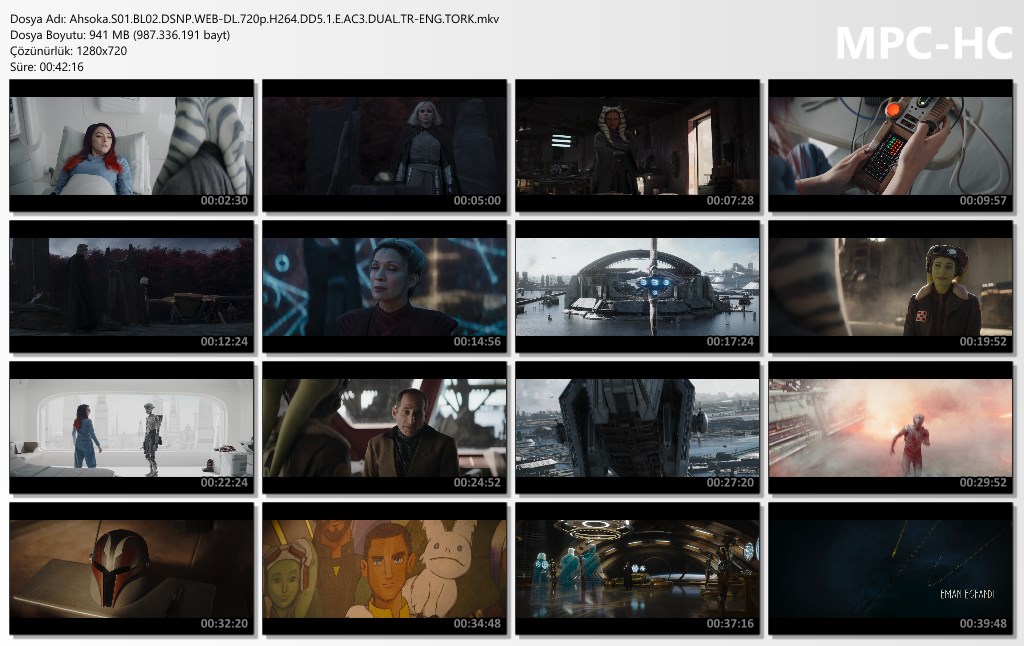Click the hologram hall thumbnail stamped 00:37:16
The image size is (1024, 646).
pos(637,569)
